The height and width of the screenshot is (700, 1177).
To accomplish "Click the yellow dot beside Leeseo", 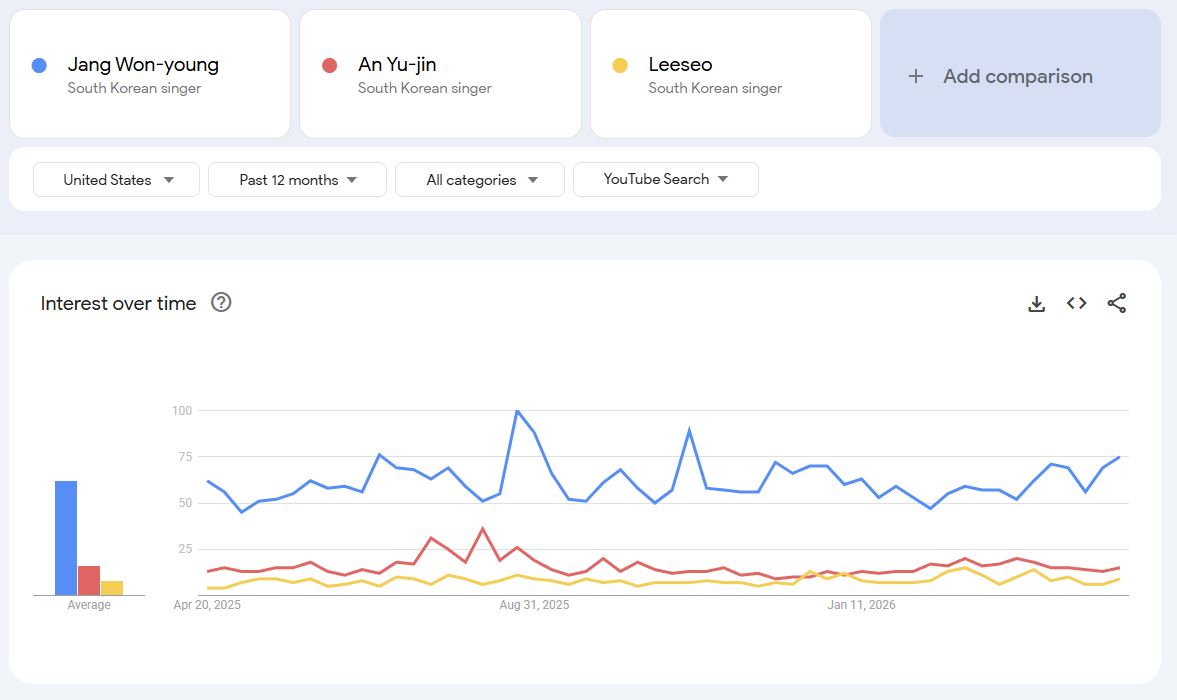I will tap(620, 65).
